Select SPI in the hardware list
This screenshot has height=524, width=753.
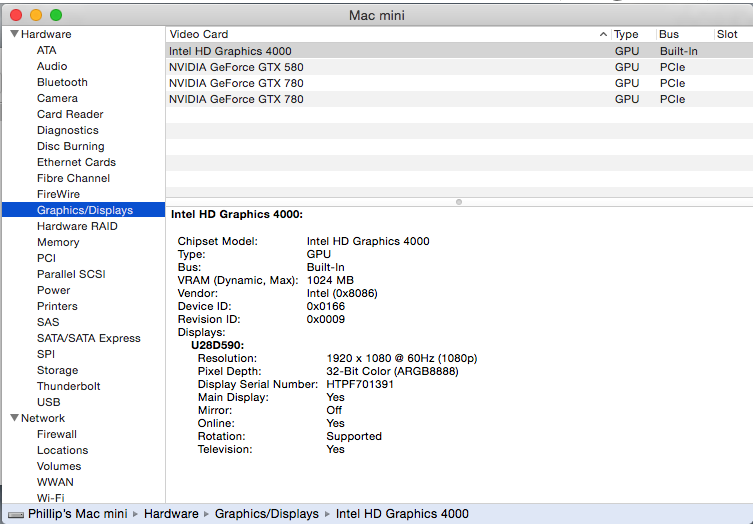(x=46, y=354)
